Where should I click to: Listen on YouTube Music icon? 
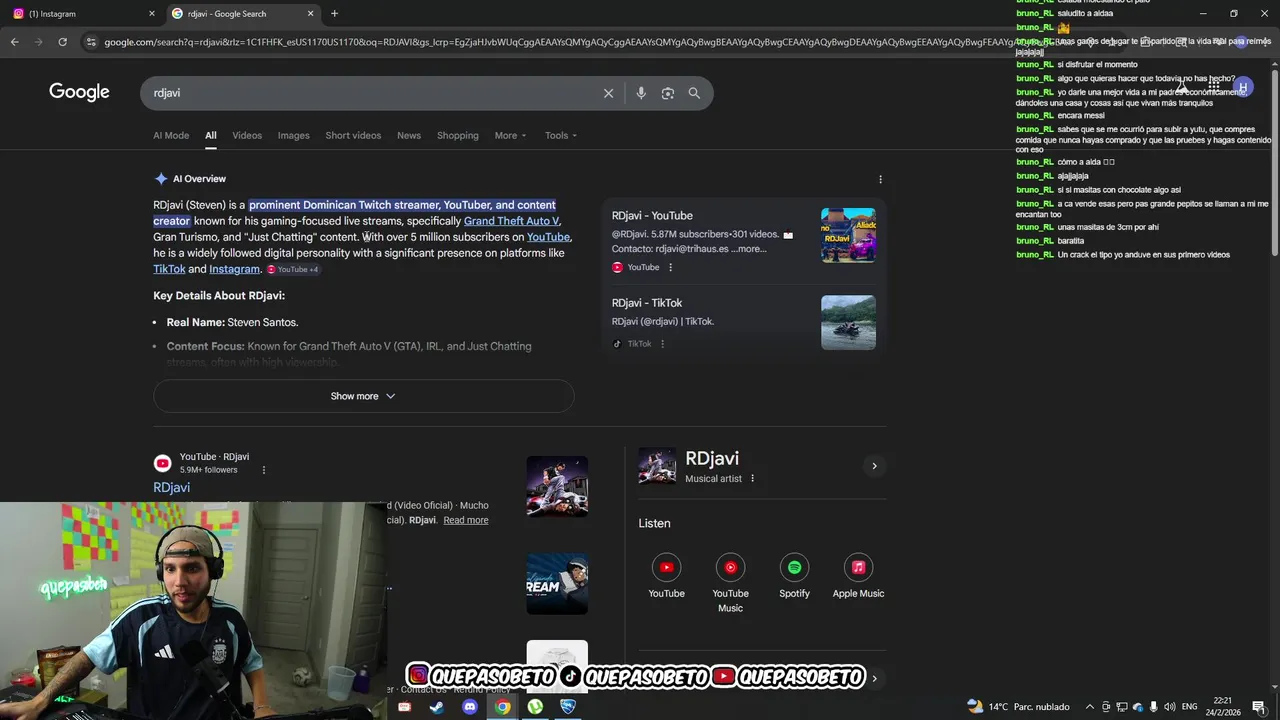click(730, 567)
